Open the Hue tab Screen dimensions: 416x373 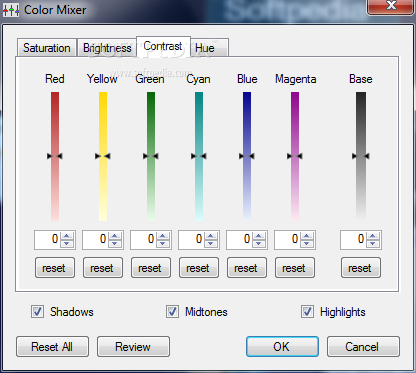tap(210, 48)
